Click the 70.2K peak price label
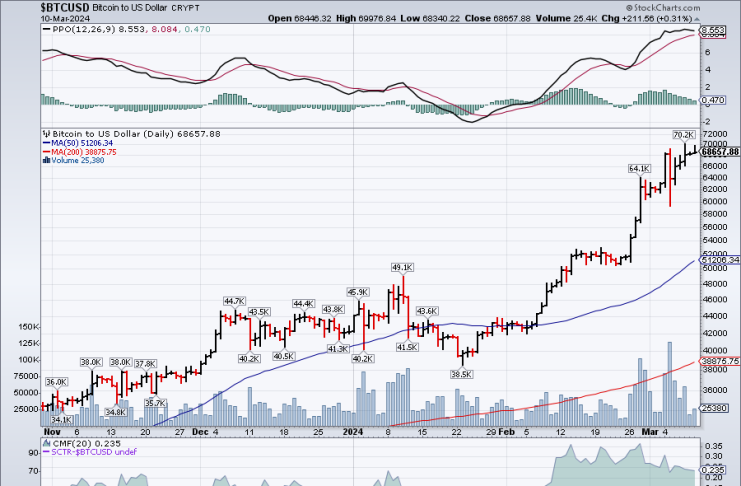The width and height of the screenshot is (741, 486). click(683, 134)
